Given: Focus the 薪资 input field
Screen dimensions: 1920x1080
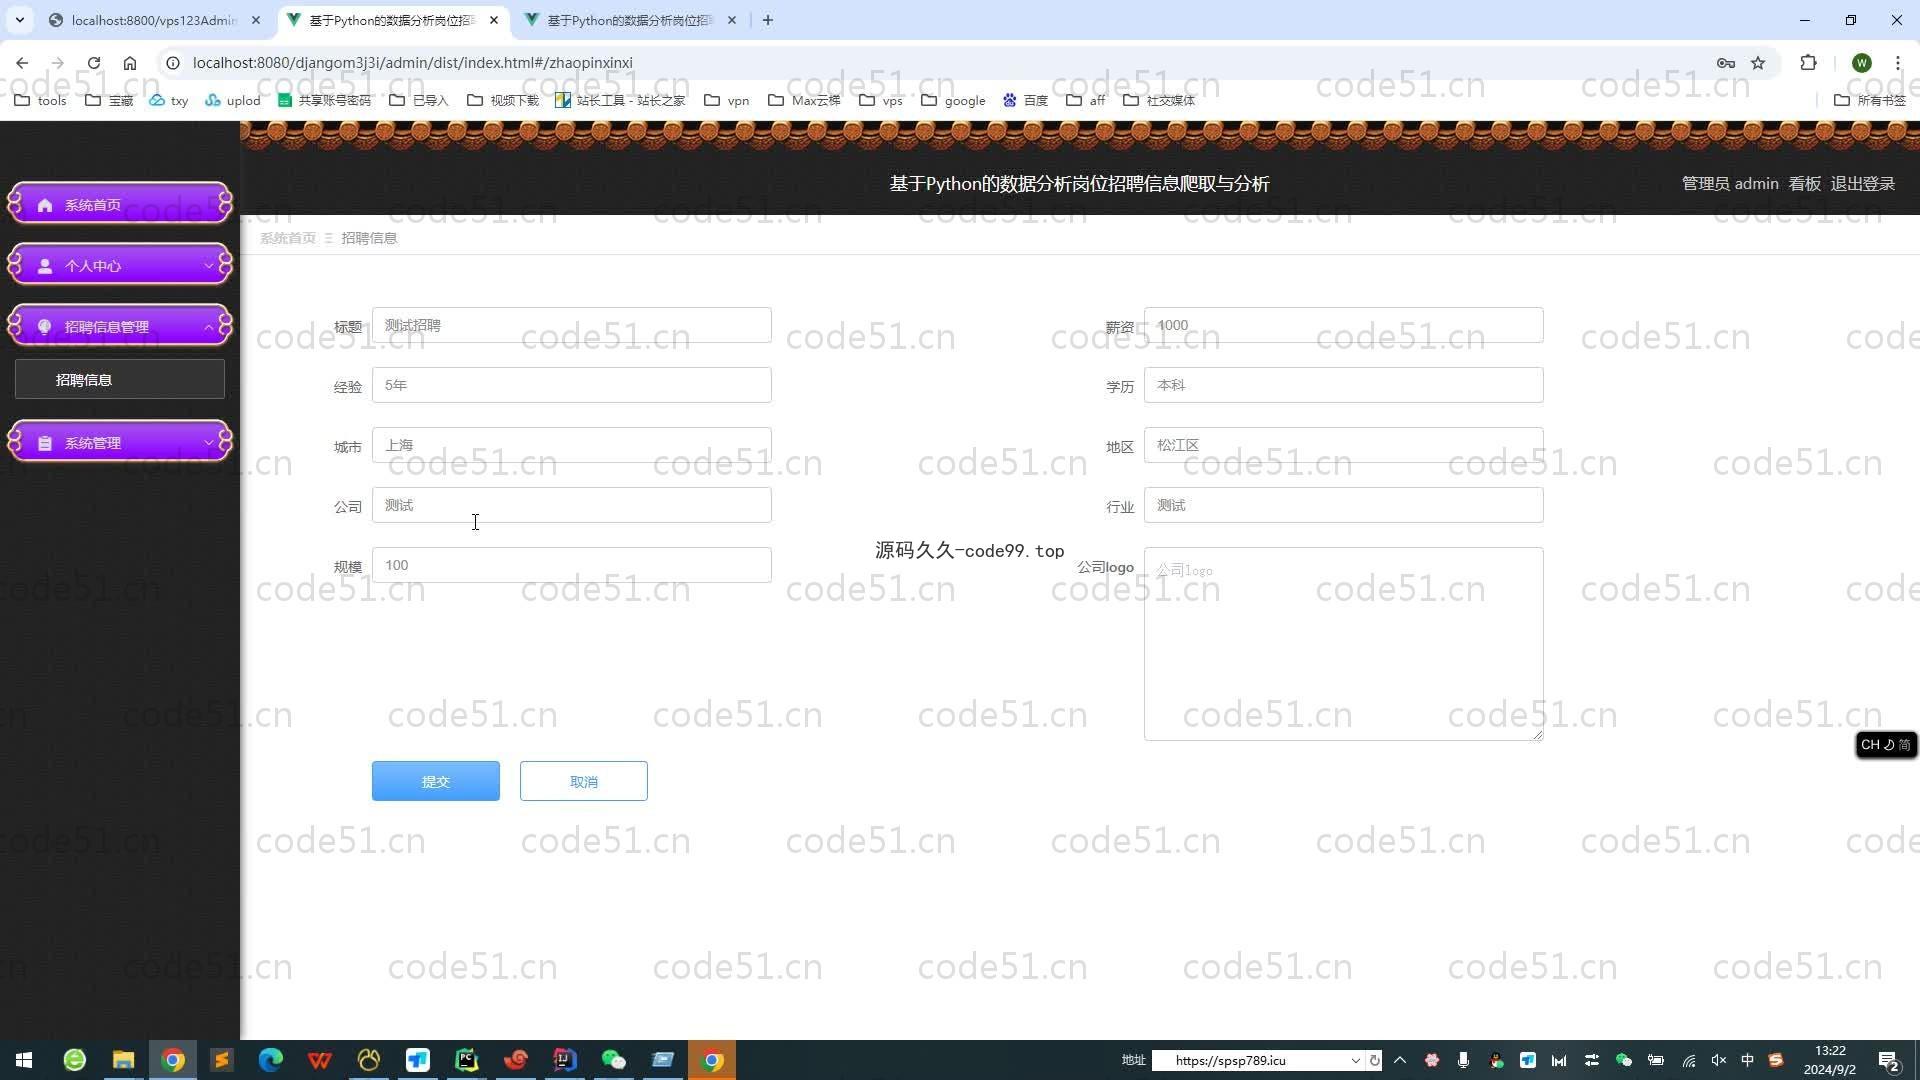Looking at the screenshot, I should coord(1344,325).
